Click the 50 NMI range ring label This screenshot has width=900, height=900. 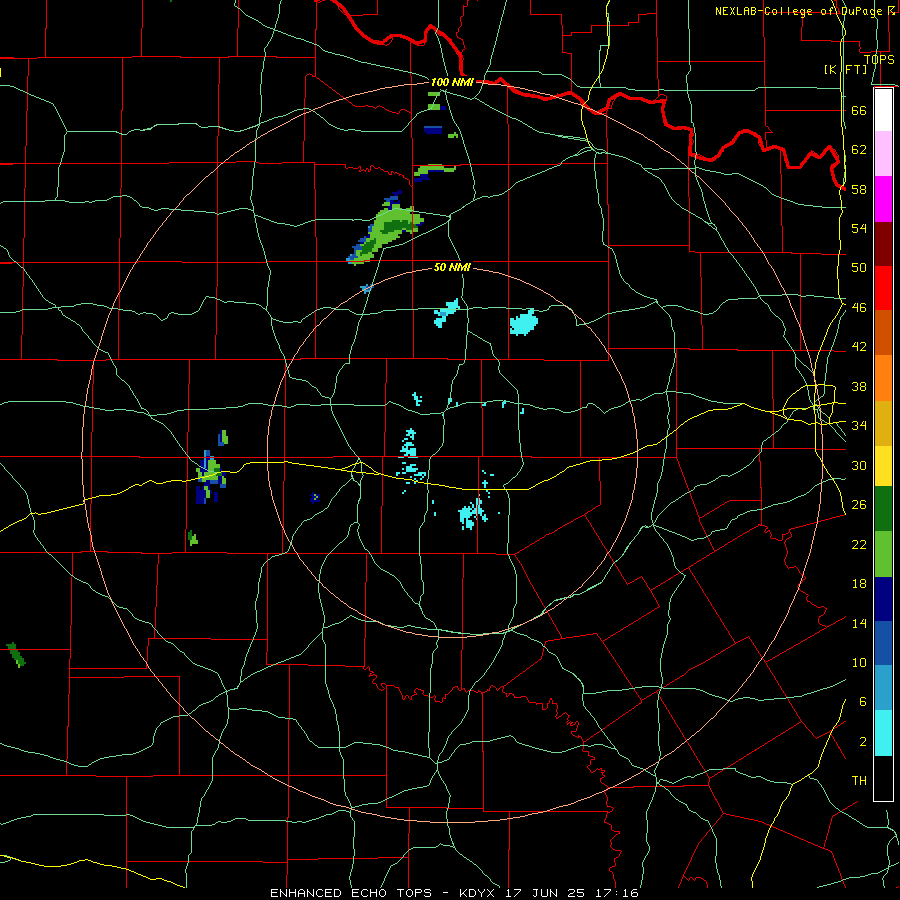[x=452, y=267]
